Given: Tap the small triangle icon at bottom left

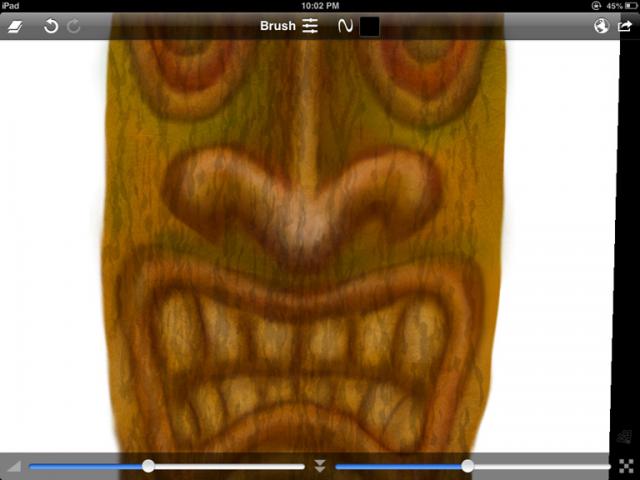Looking at the screenshot, I should click(x=13, y=466).
